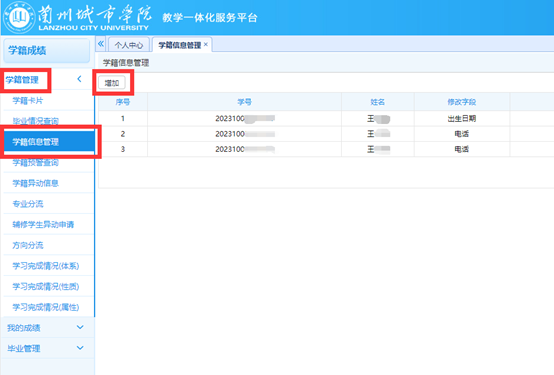Click the 毕业管理 section label
Viewport: 554px width, 375px height.
pyautogui.click(x=24, y=348)
